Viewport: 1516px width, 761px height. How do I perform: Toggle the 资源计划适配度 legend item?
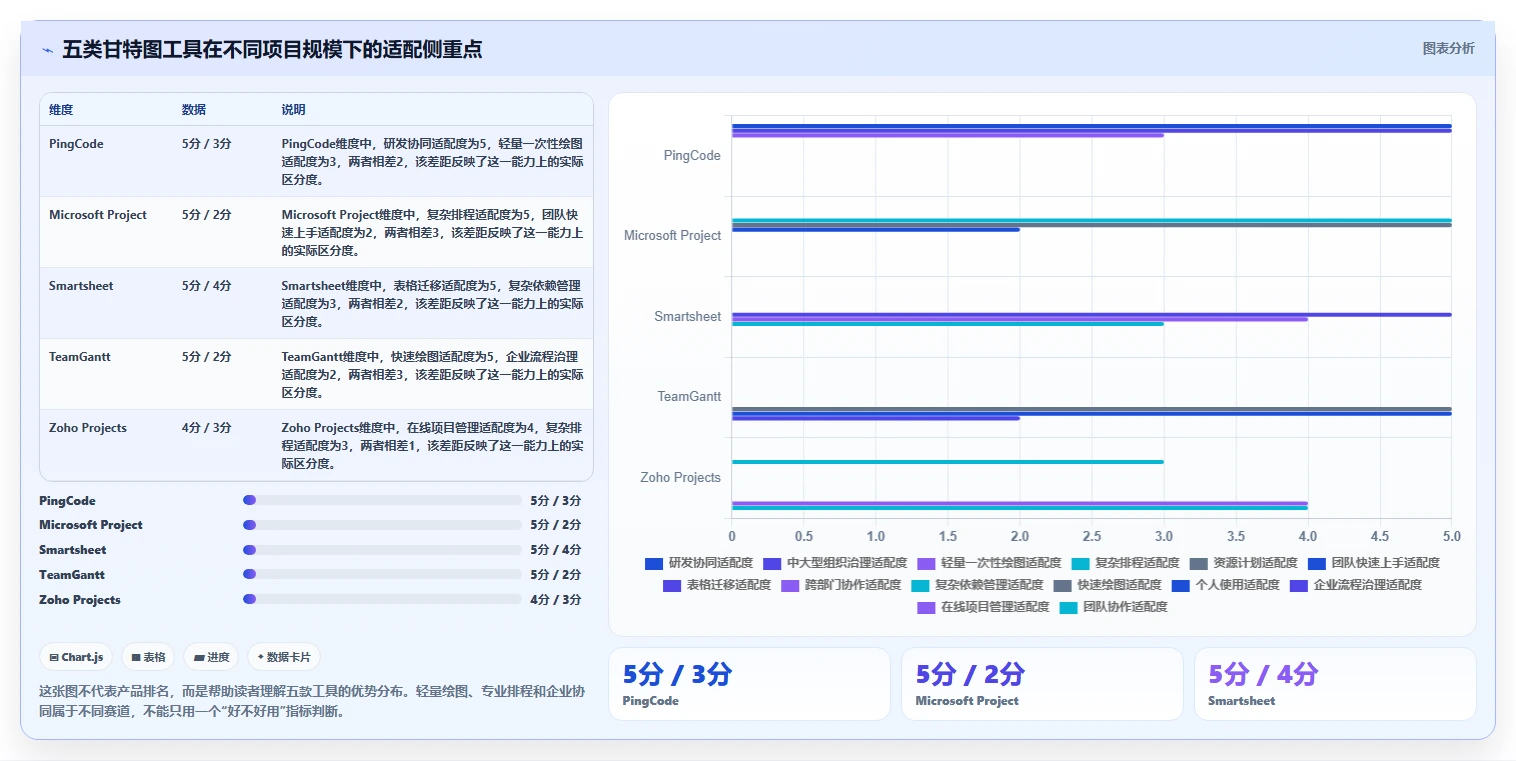coord(1243,563)
